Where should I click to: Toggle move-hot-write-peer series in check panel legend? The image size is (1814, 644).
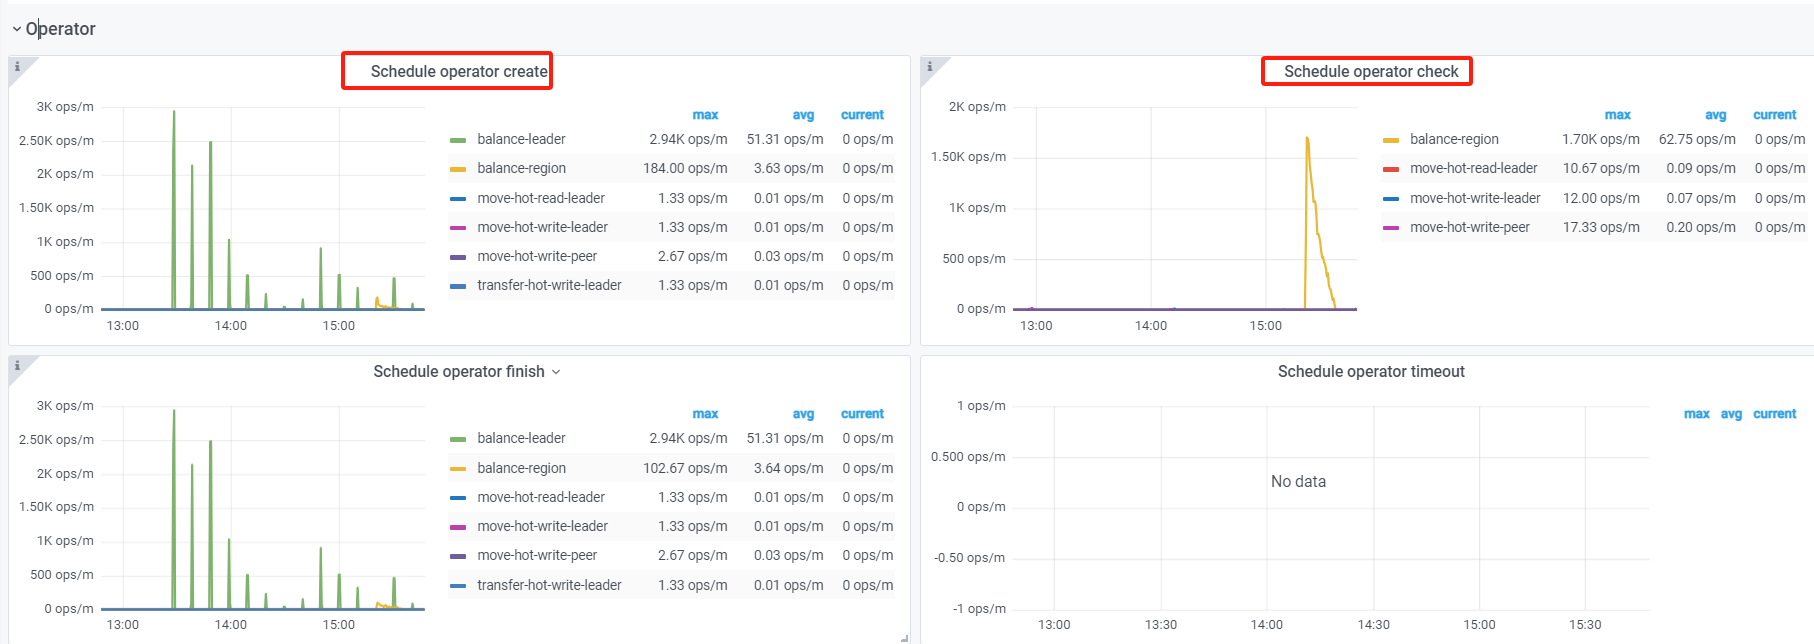[1469, 228]
